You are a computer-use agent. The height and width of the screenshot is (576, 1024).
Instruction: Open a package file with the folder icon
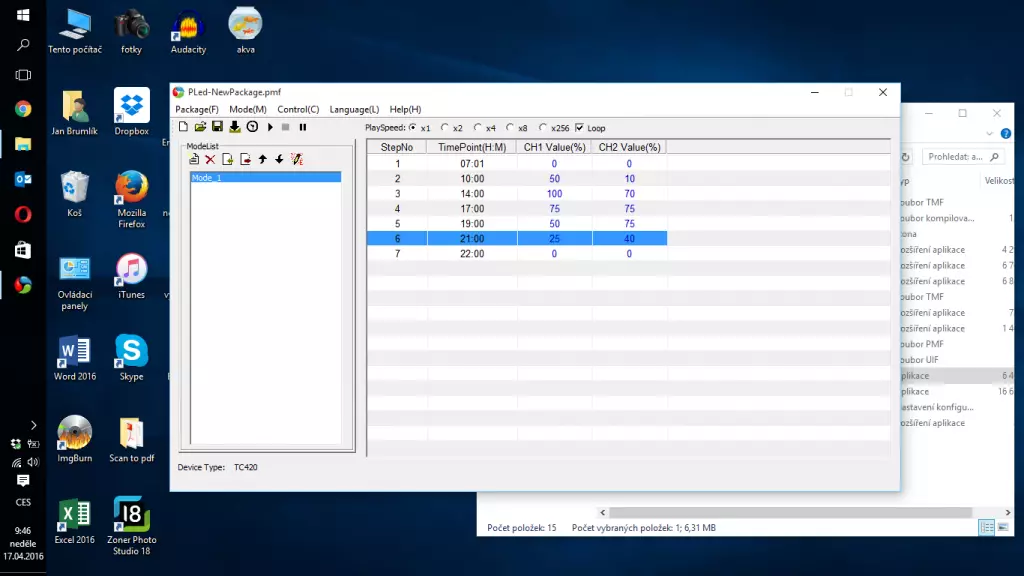coord(200,127)
